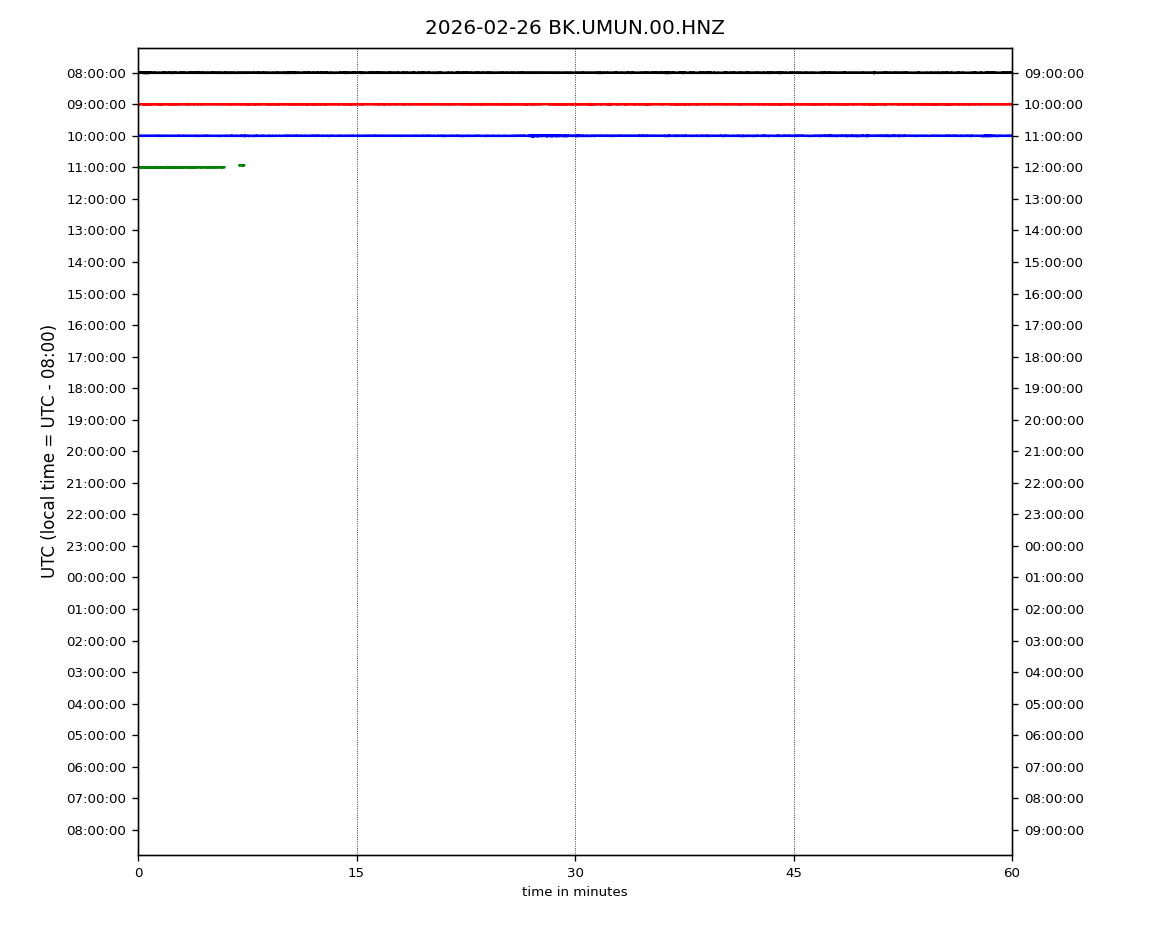1150x950 pixels.
Task: Click the x-axis tick label 45
Action: 794,873
